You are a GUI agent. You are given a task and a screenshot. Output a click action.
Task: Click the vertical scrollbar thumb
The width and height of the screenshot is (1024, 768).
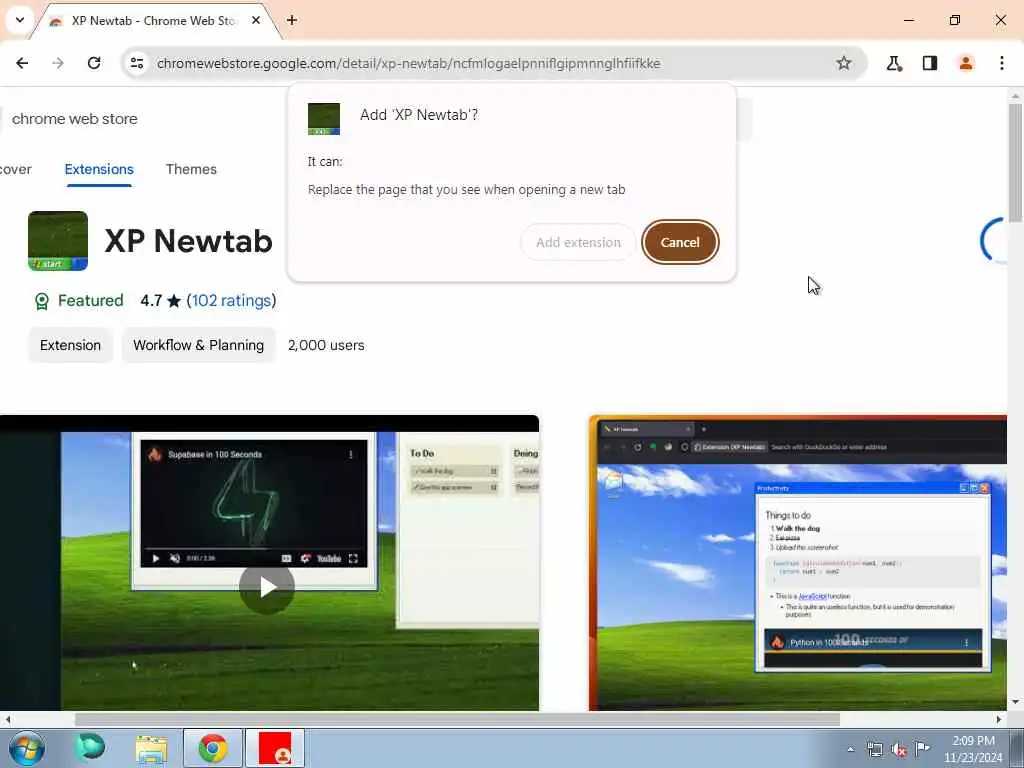pos(1015,163)
